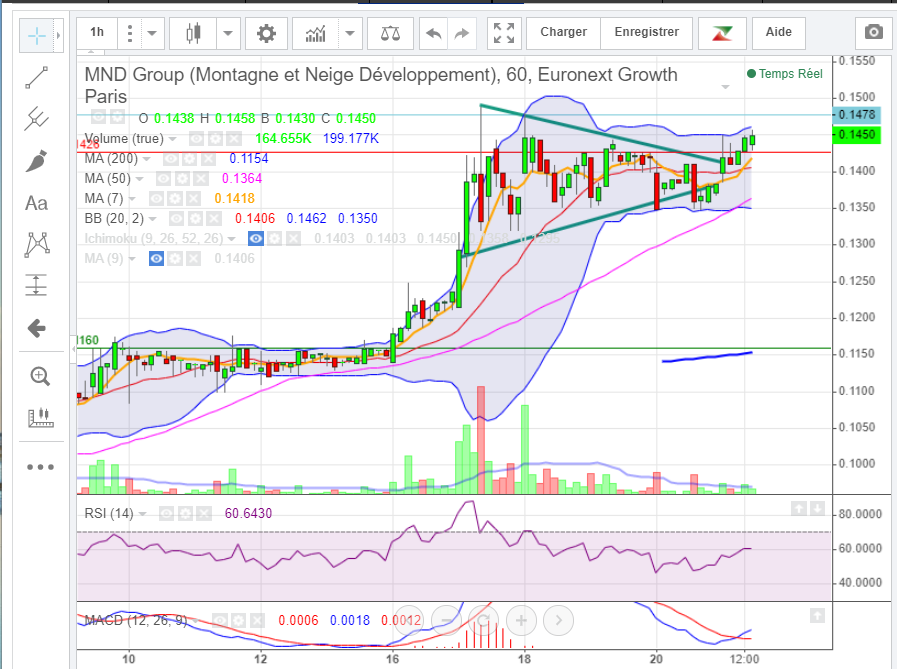Click the Enregistrer button
The width and height of the screenshot is (897, 669).
(646, 32)
